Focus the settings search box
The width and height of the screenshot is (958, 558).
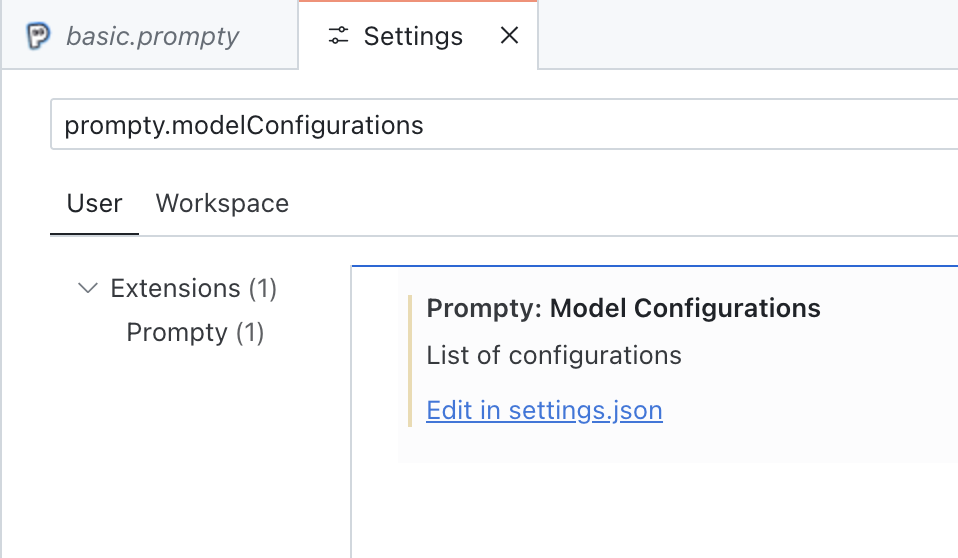click(500, 125)
